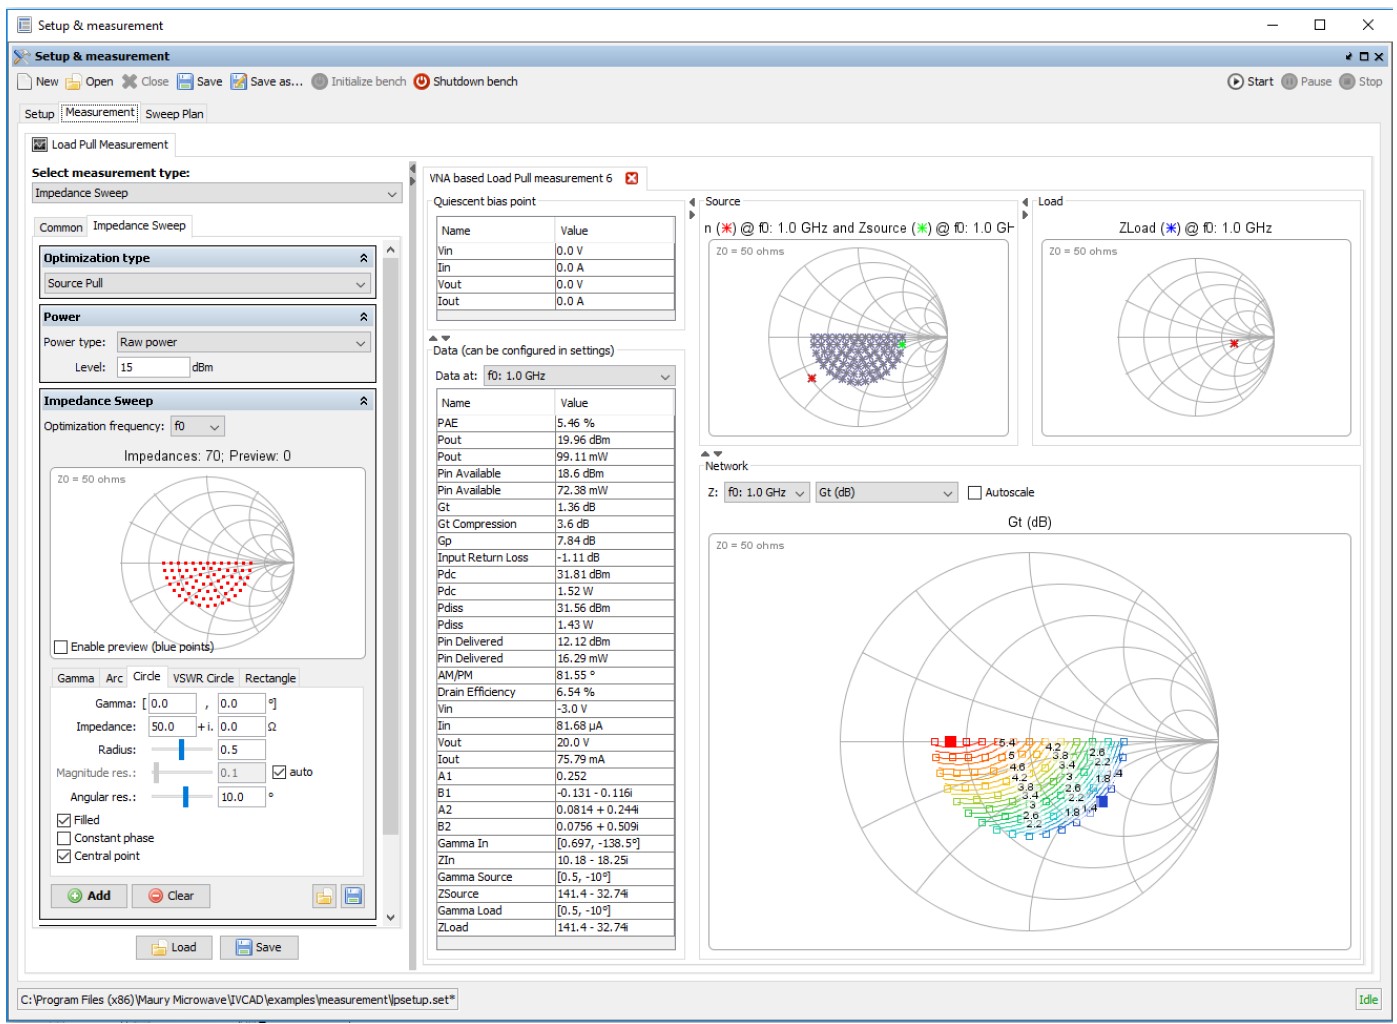Screen dimensions: 1397x1024
Task: Select the VSWR Circle tab
Action: (x=204, y=678)
